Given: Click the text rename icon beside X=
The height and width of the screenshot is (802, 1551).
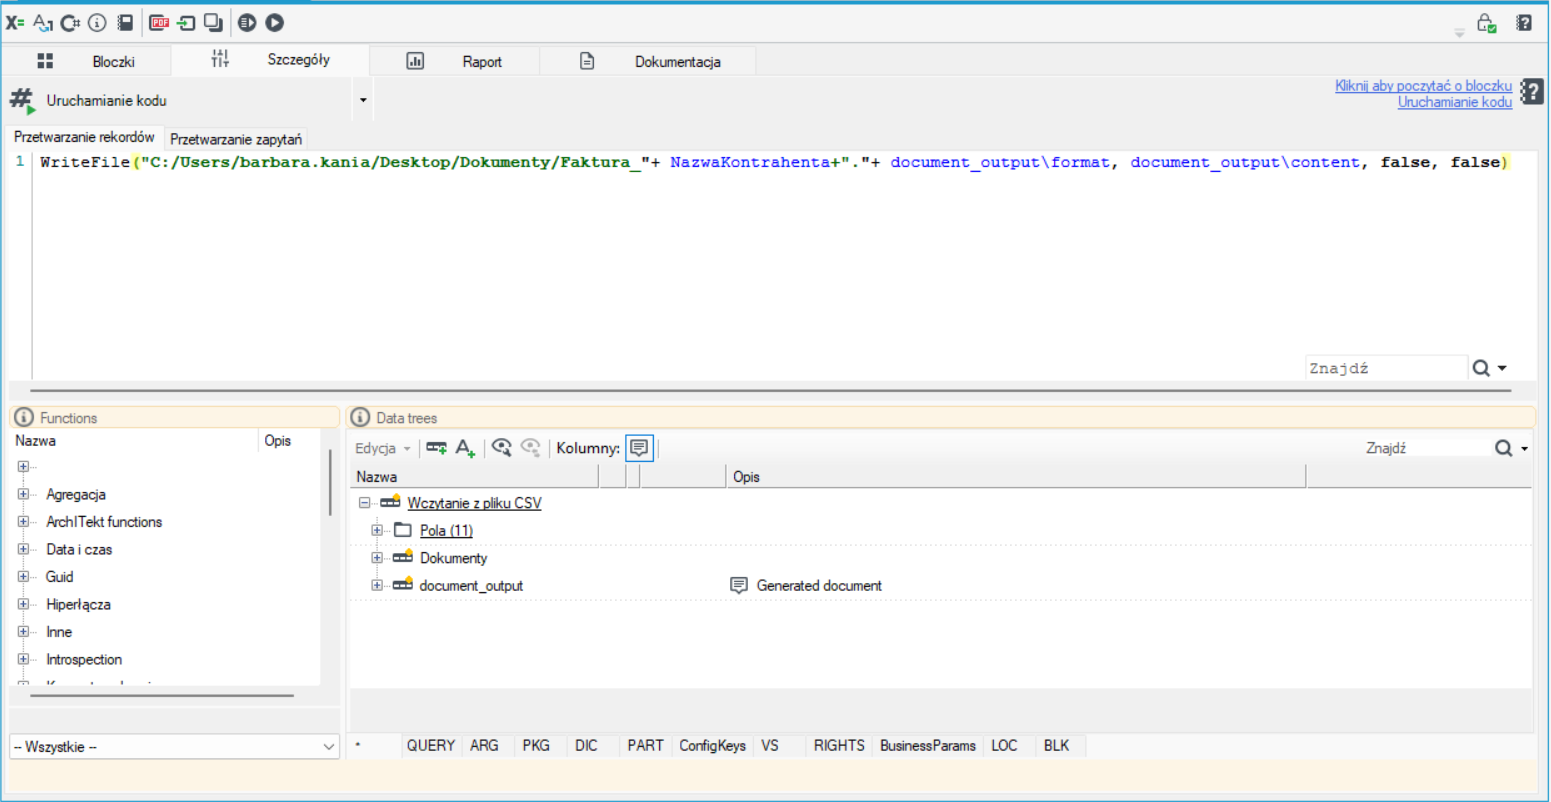Looking at the screenshot, I should click(43, 22).
